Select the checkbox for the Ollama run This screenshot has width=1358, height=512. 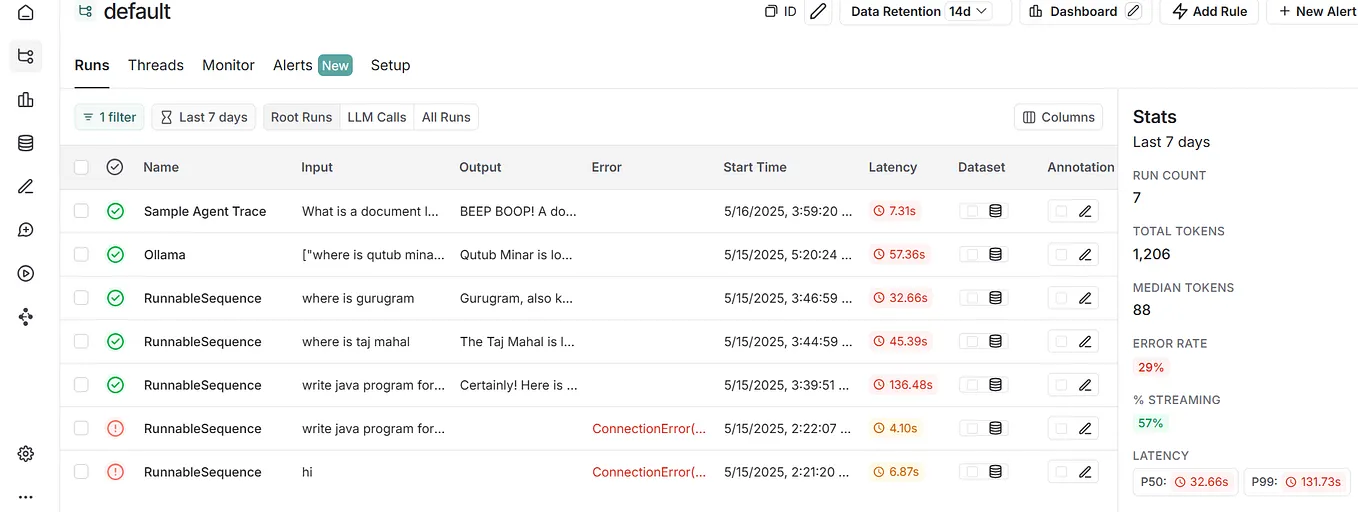[x=81, y=255]
